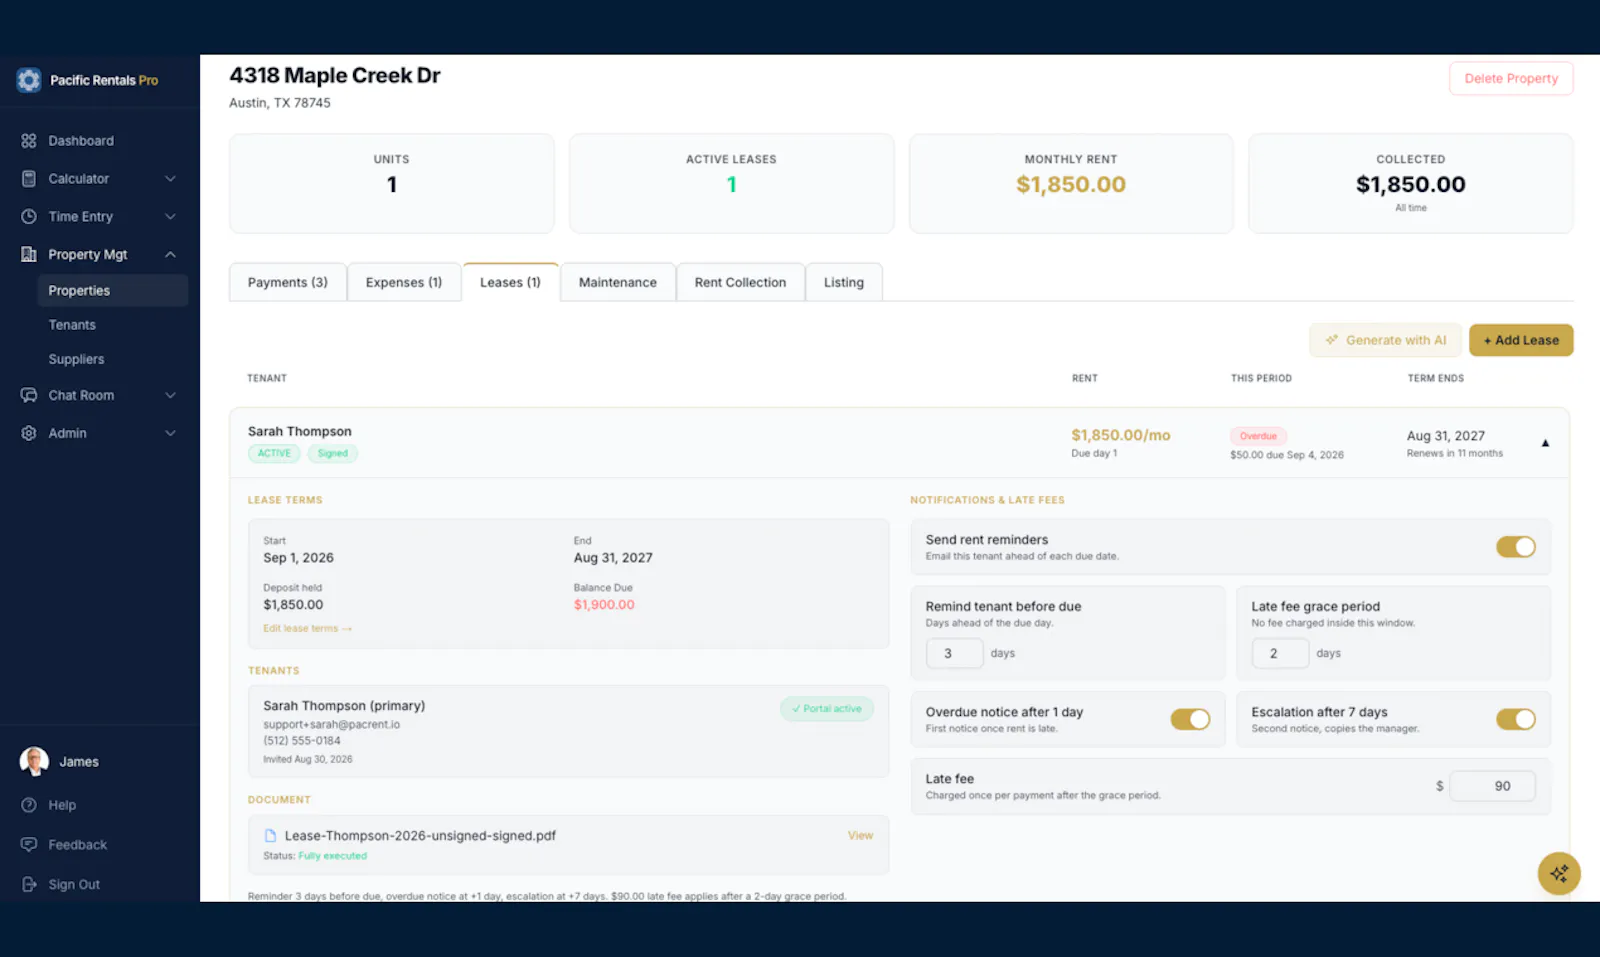Expand the Time Entry menu chevron
This screenshot has width=1600, height=957.
(x=170, y=217)
